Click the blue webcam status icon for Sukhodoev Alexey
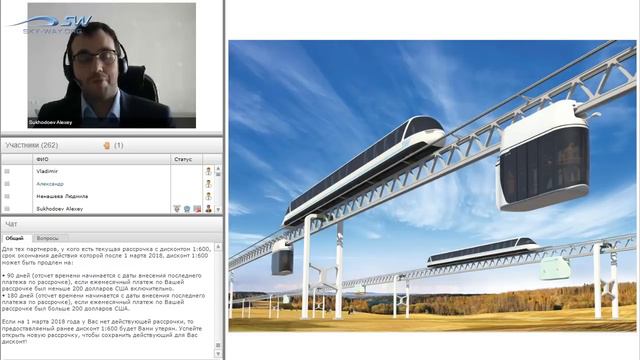This screenshot has width=640, height=360. [x=187, y=209]
